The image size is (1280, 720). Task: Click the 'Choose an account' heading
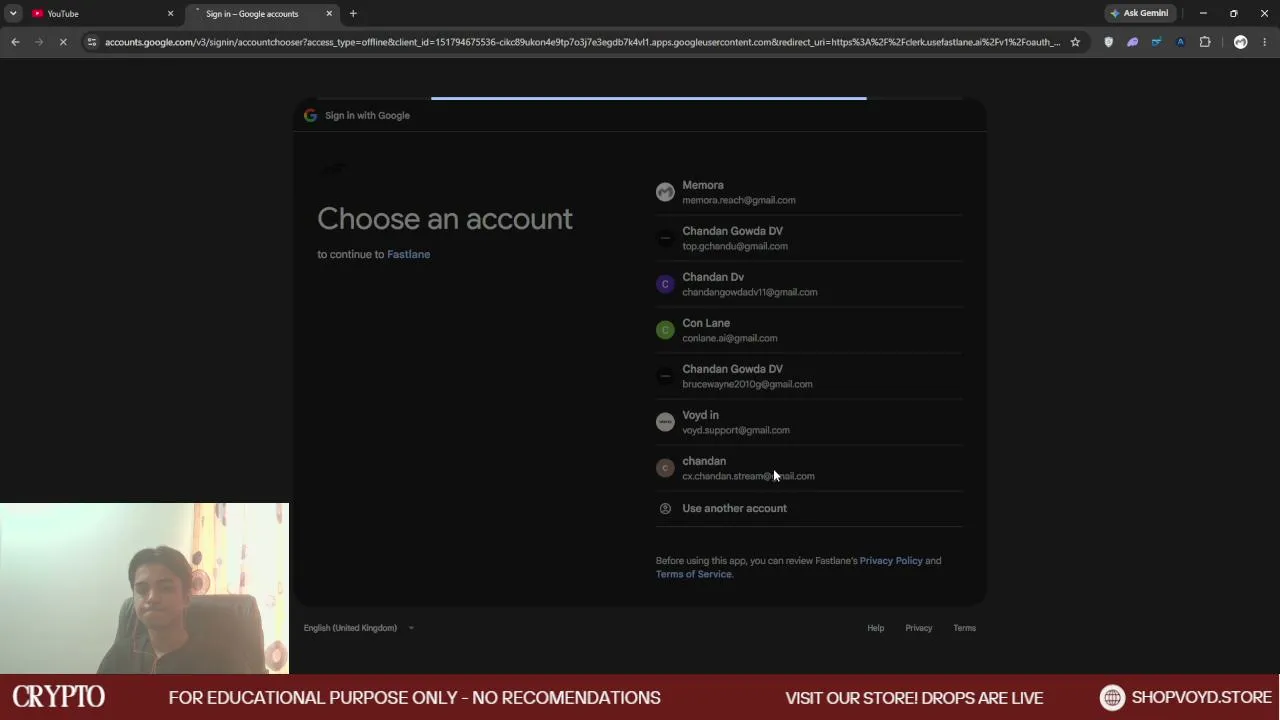(445, 219)
